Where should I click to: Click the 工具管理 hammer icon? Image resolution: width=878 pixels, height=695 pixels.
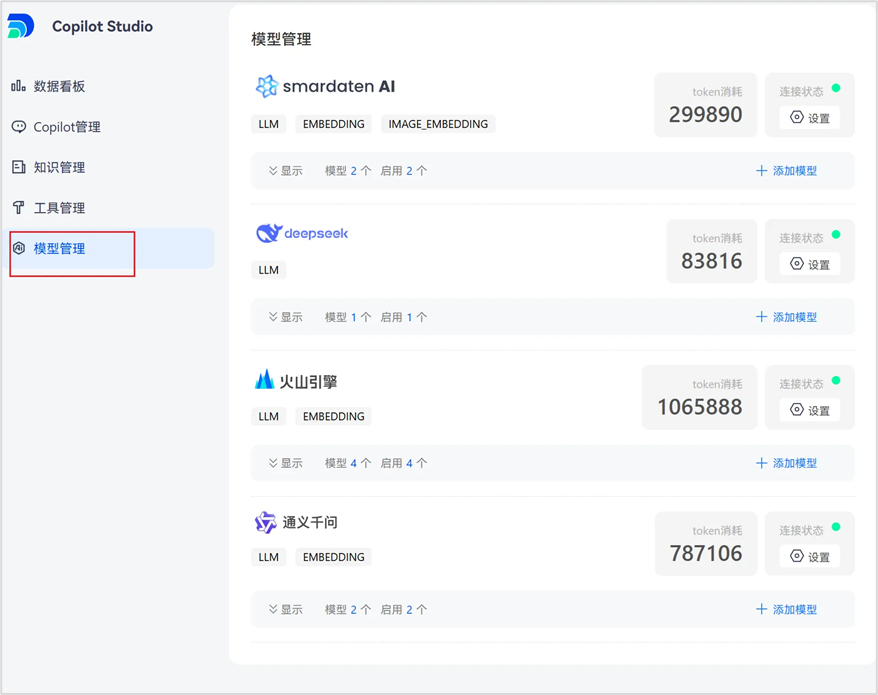pos(18,208)
